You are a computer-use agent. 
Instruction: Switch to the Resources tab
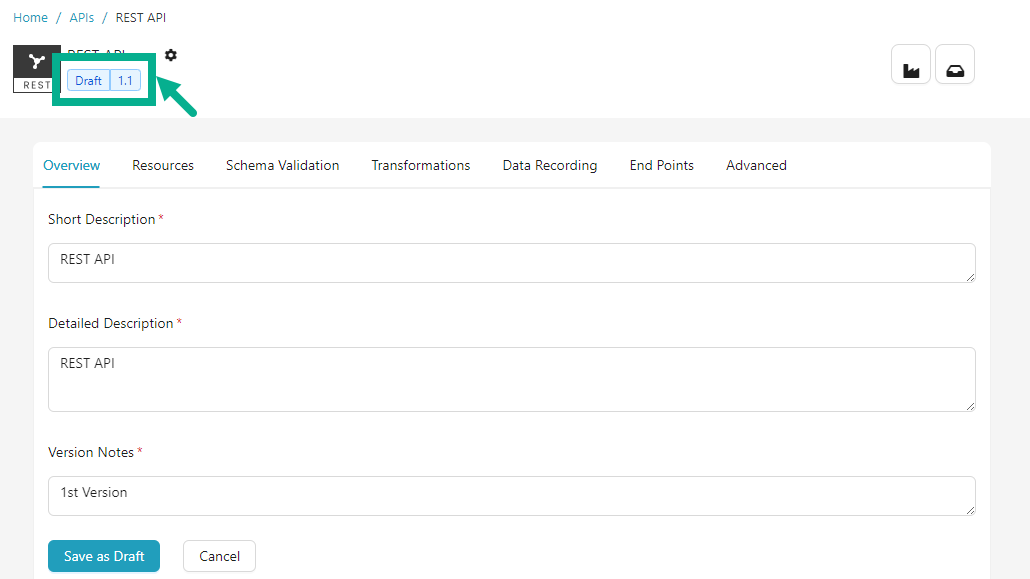pyautogui.click(x=163, y=166)
